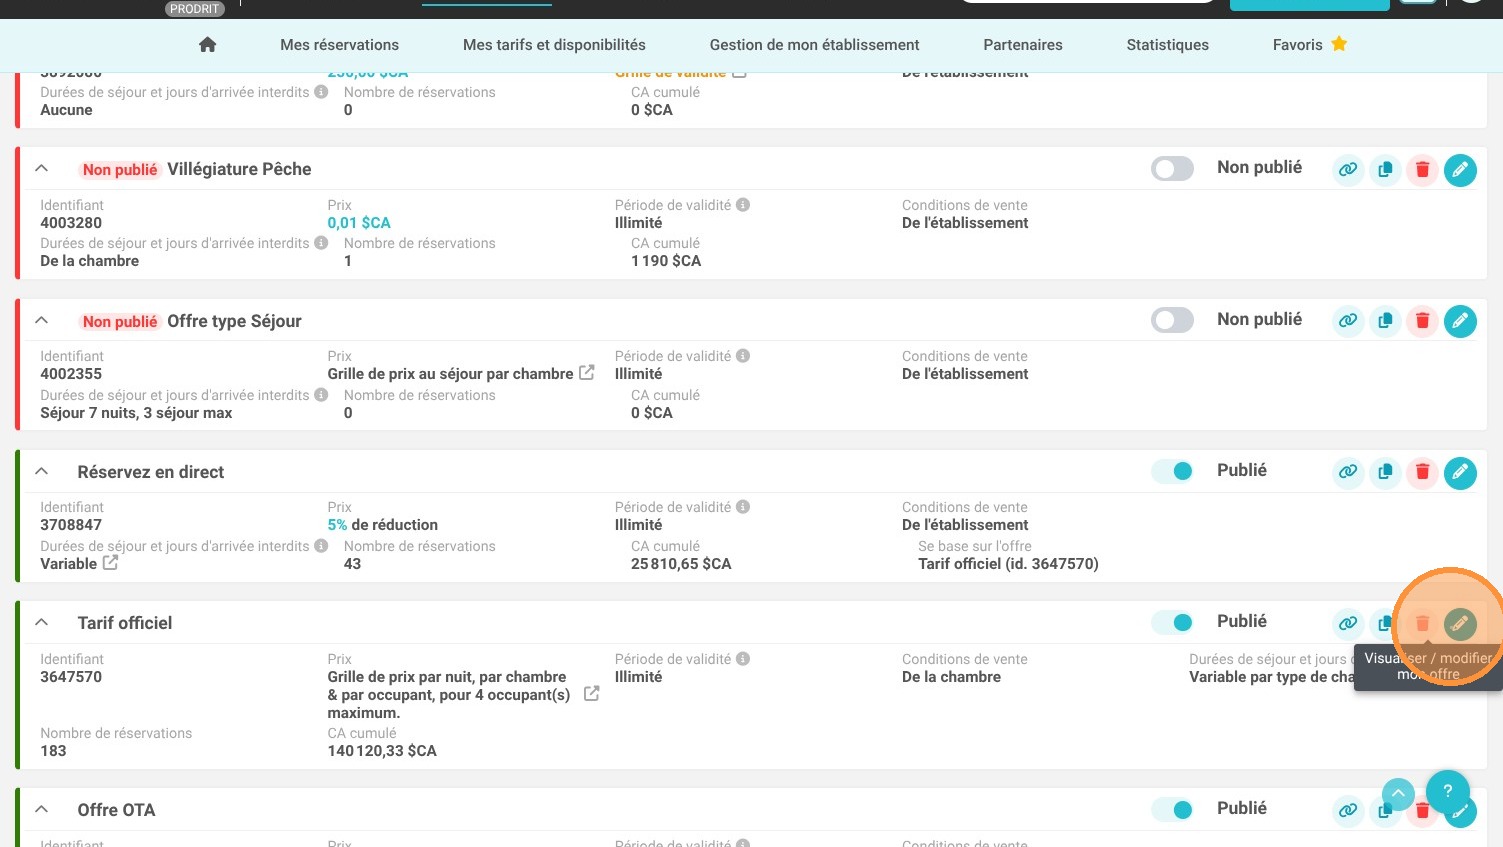Edit the Tarif officiel offer
Image resolution: width=1503 pixels, height=847 pixels.
click(1460, 624)
